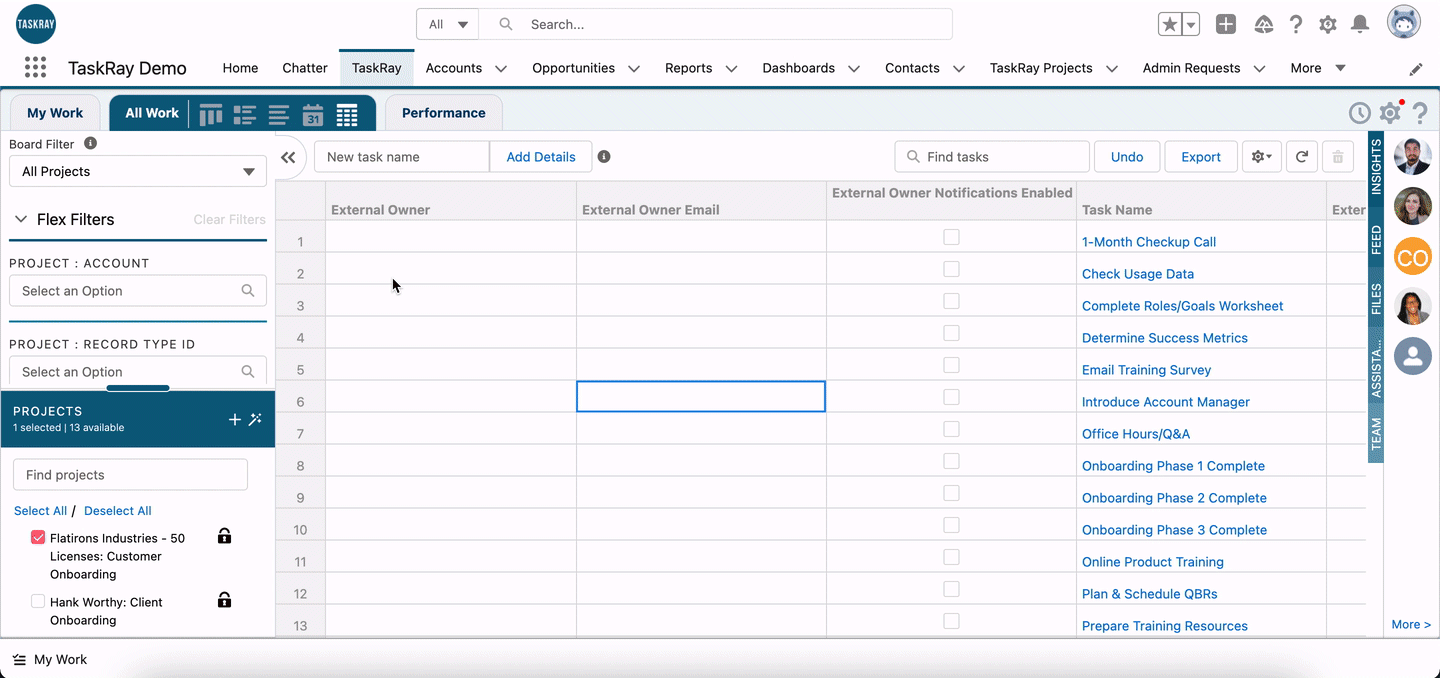Switch to Kanban board view
The image size is (1440, 678).
pos(211,115)
